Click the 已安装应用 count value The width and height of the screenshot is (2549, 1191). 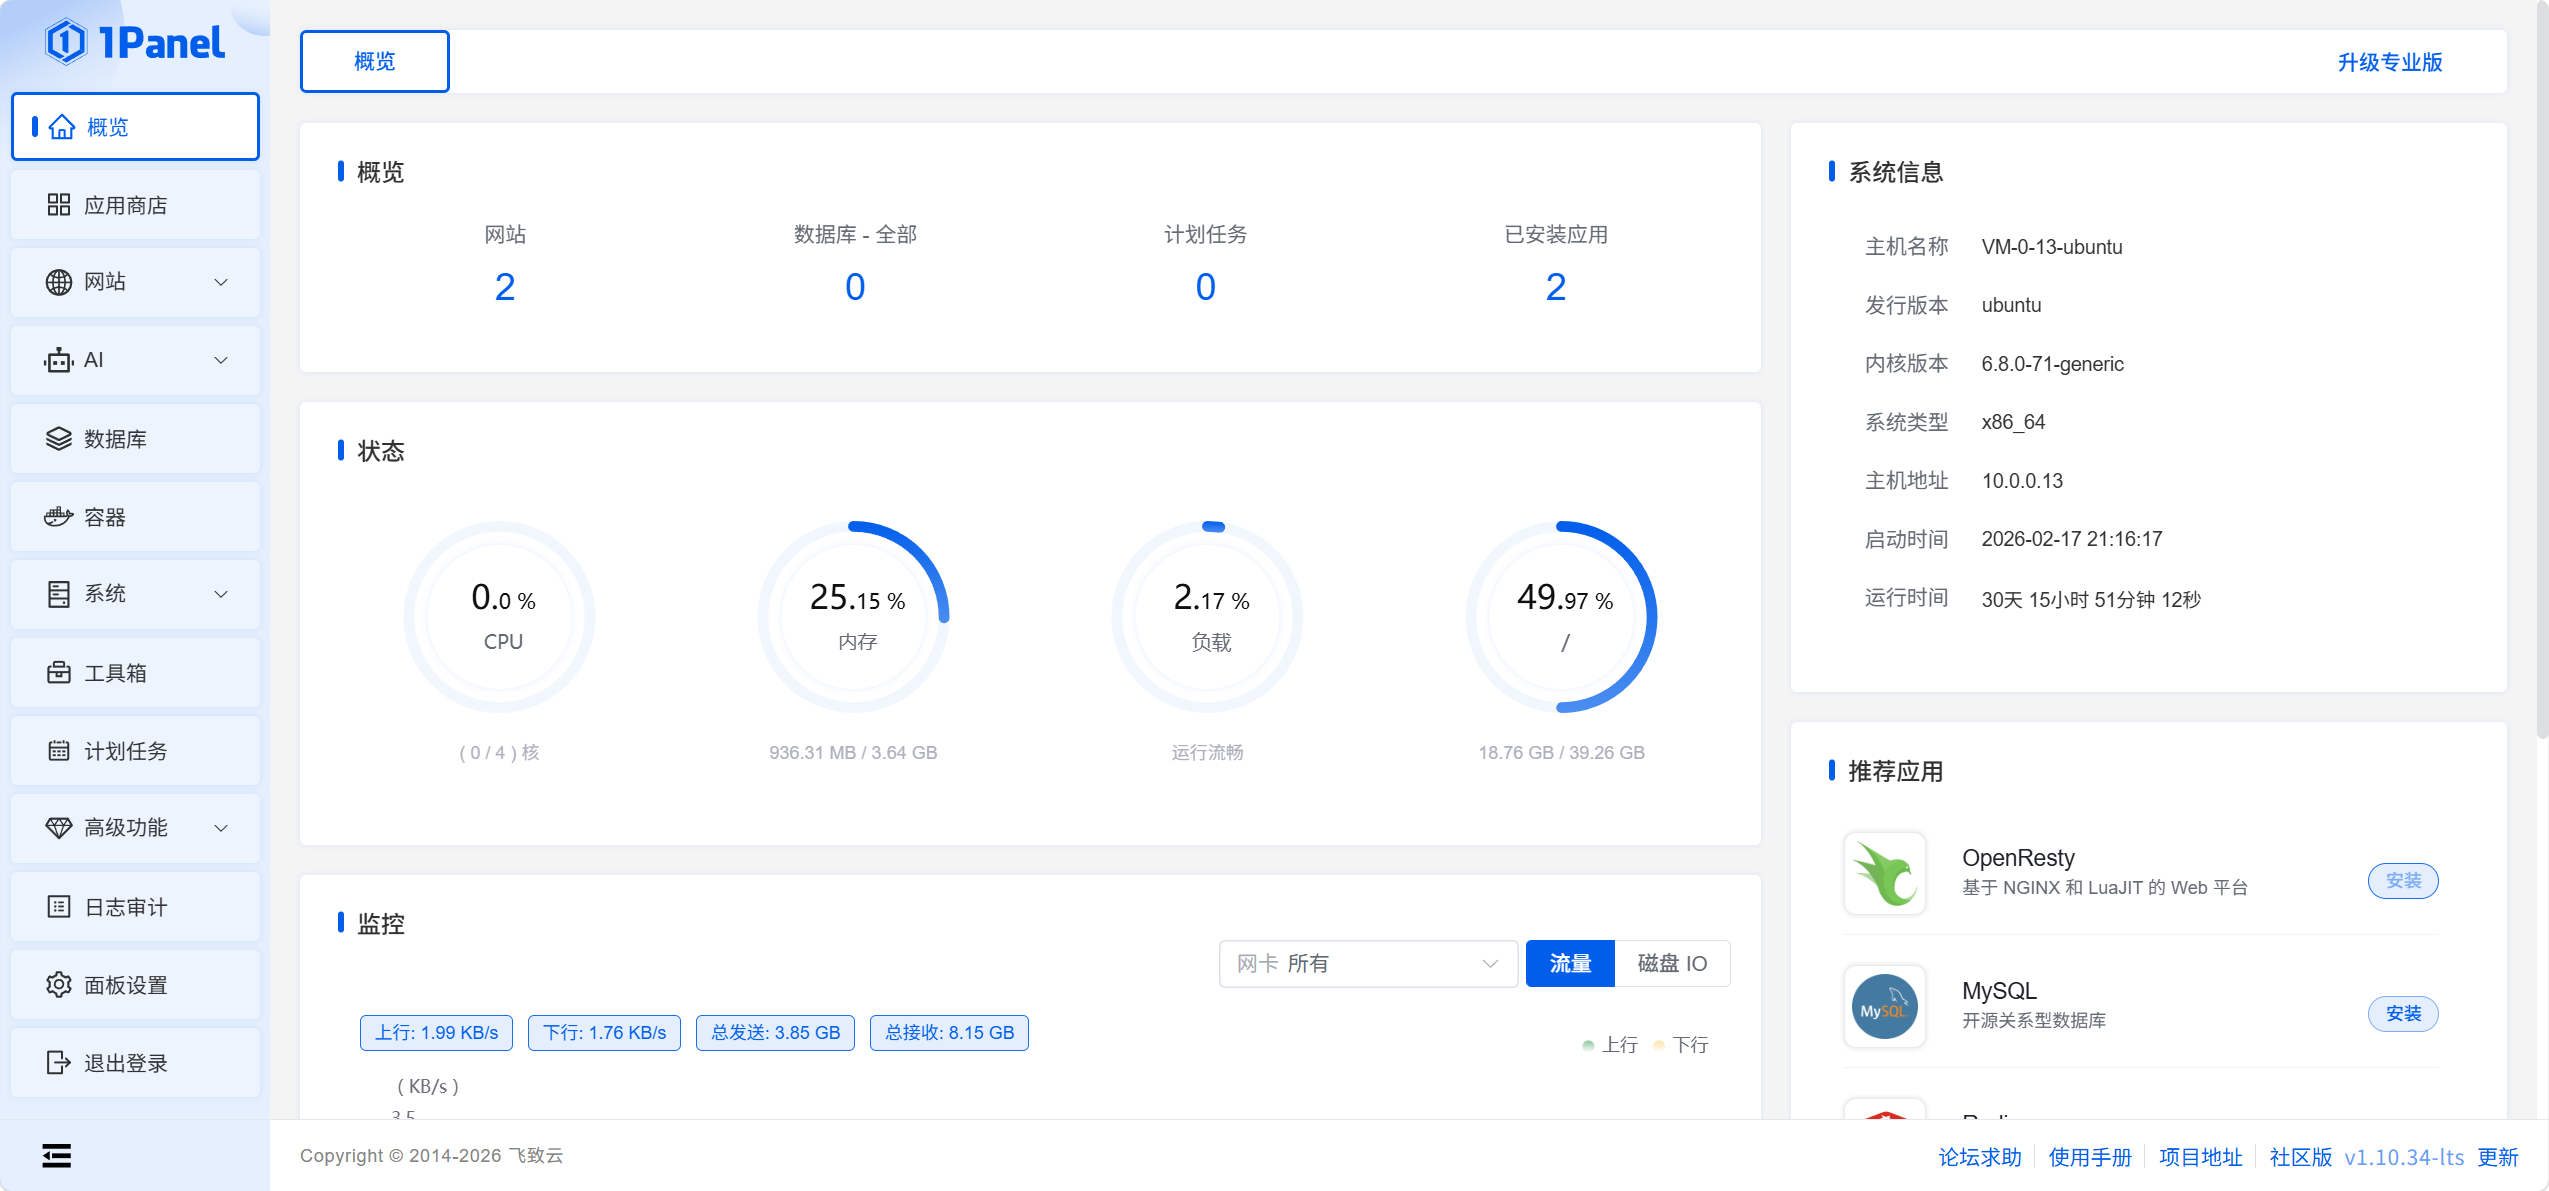[x=1556, y=288]
